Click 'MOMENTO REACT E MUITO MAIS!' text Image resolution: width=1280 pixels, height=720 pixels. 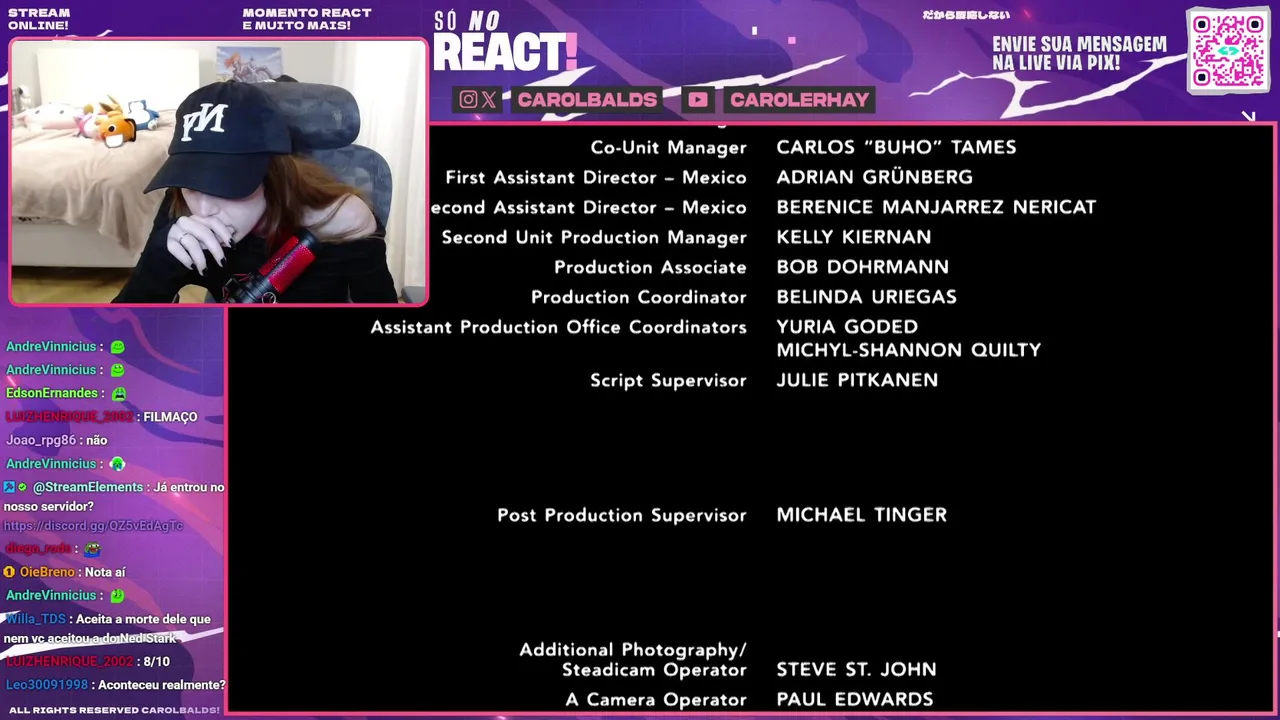pyautogui.click(x=307, y=19)
